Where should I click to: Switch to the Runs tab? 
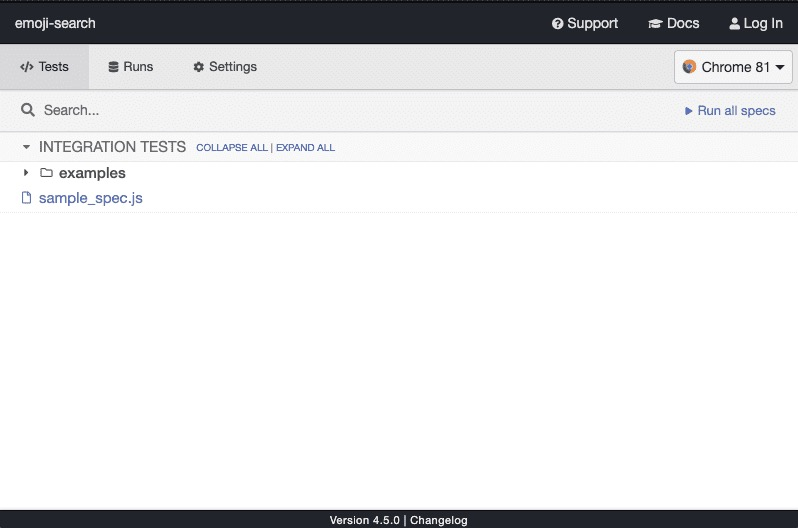coord(131,67)
